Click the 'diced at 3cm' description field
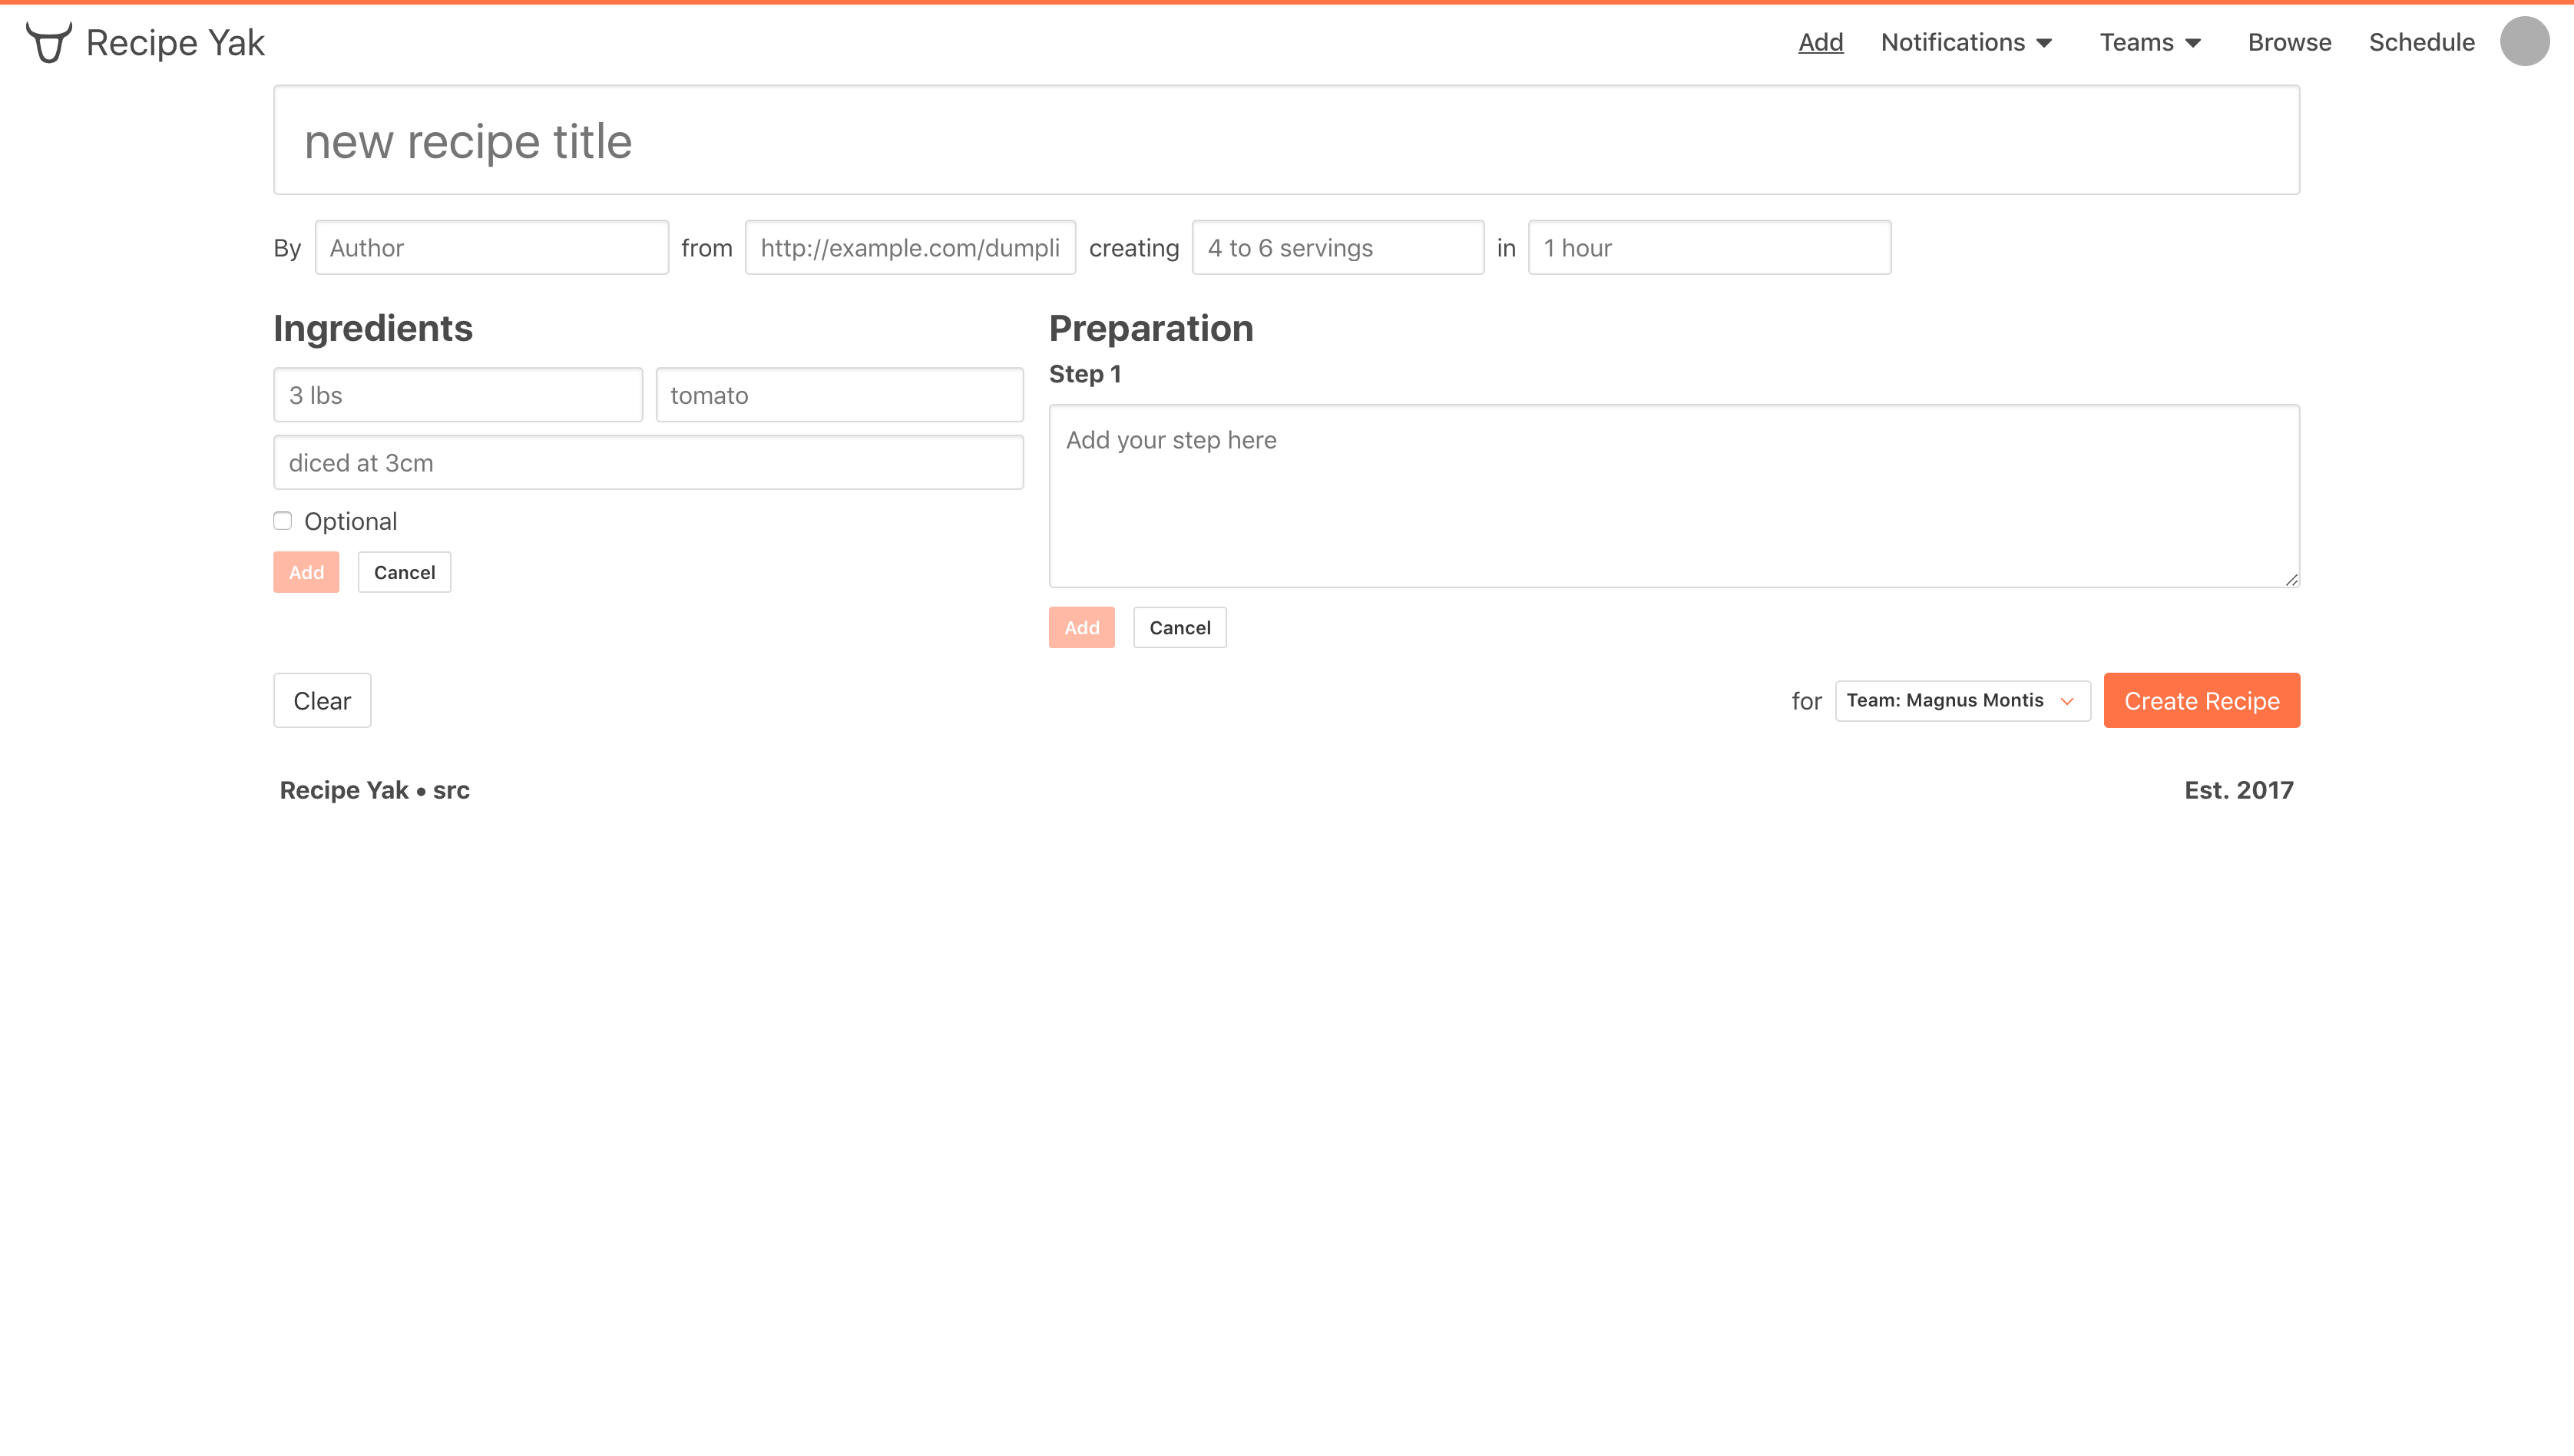The height and width of the screenshot is (1456, 2574). (648, 462)
